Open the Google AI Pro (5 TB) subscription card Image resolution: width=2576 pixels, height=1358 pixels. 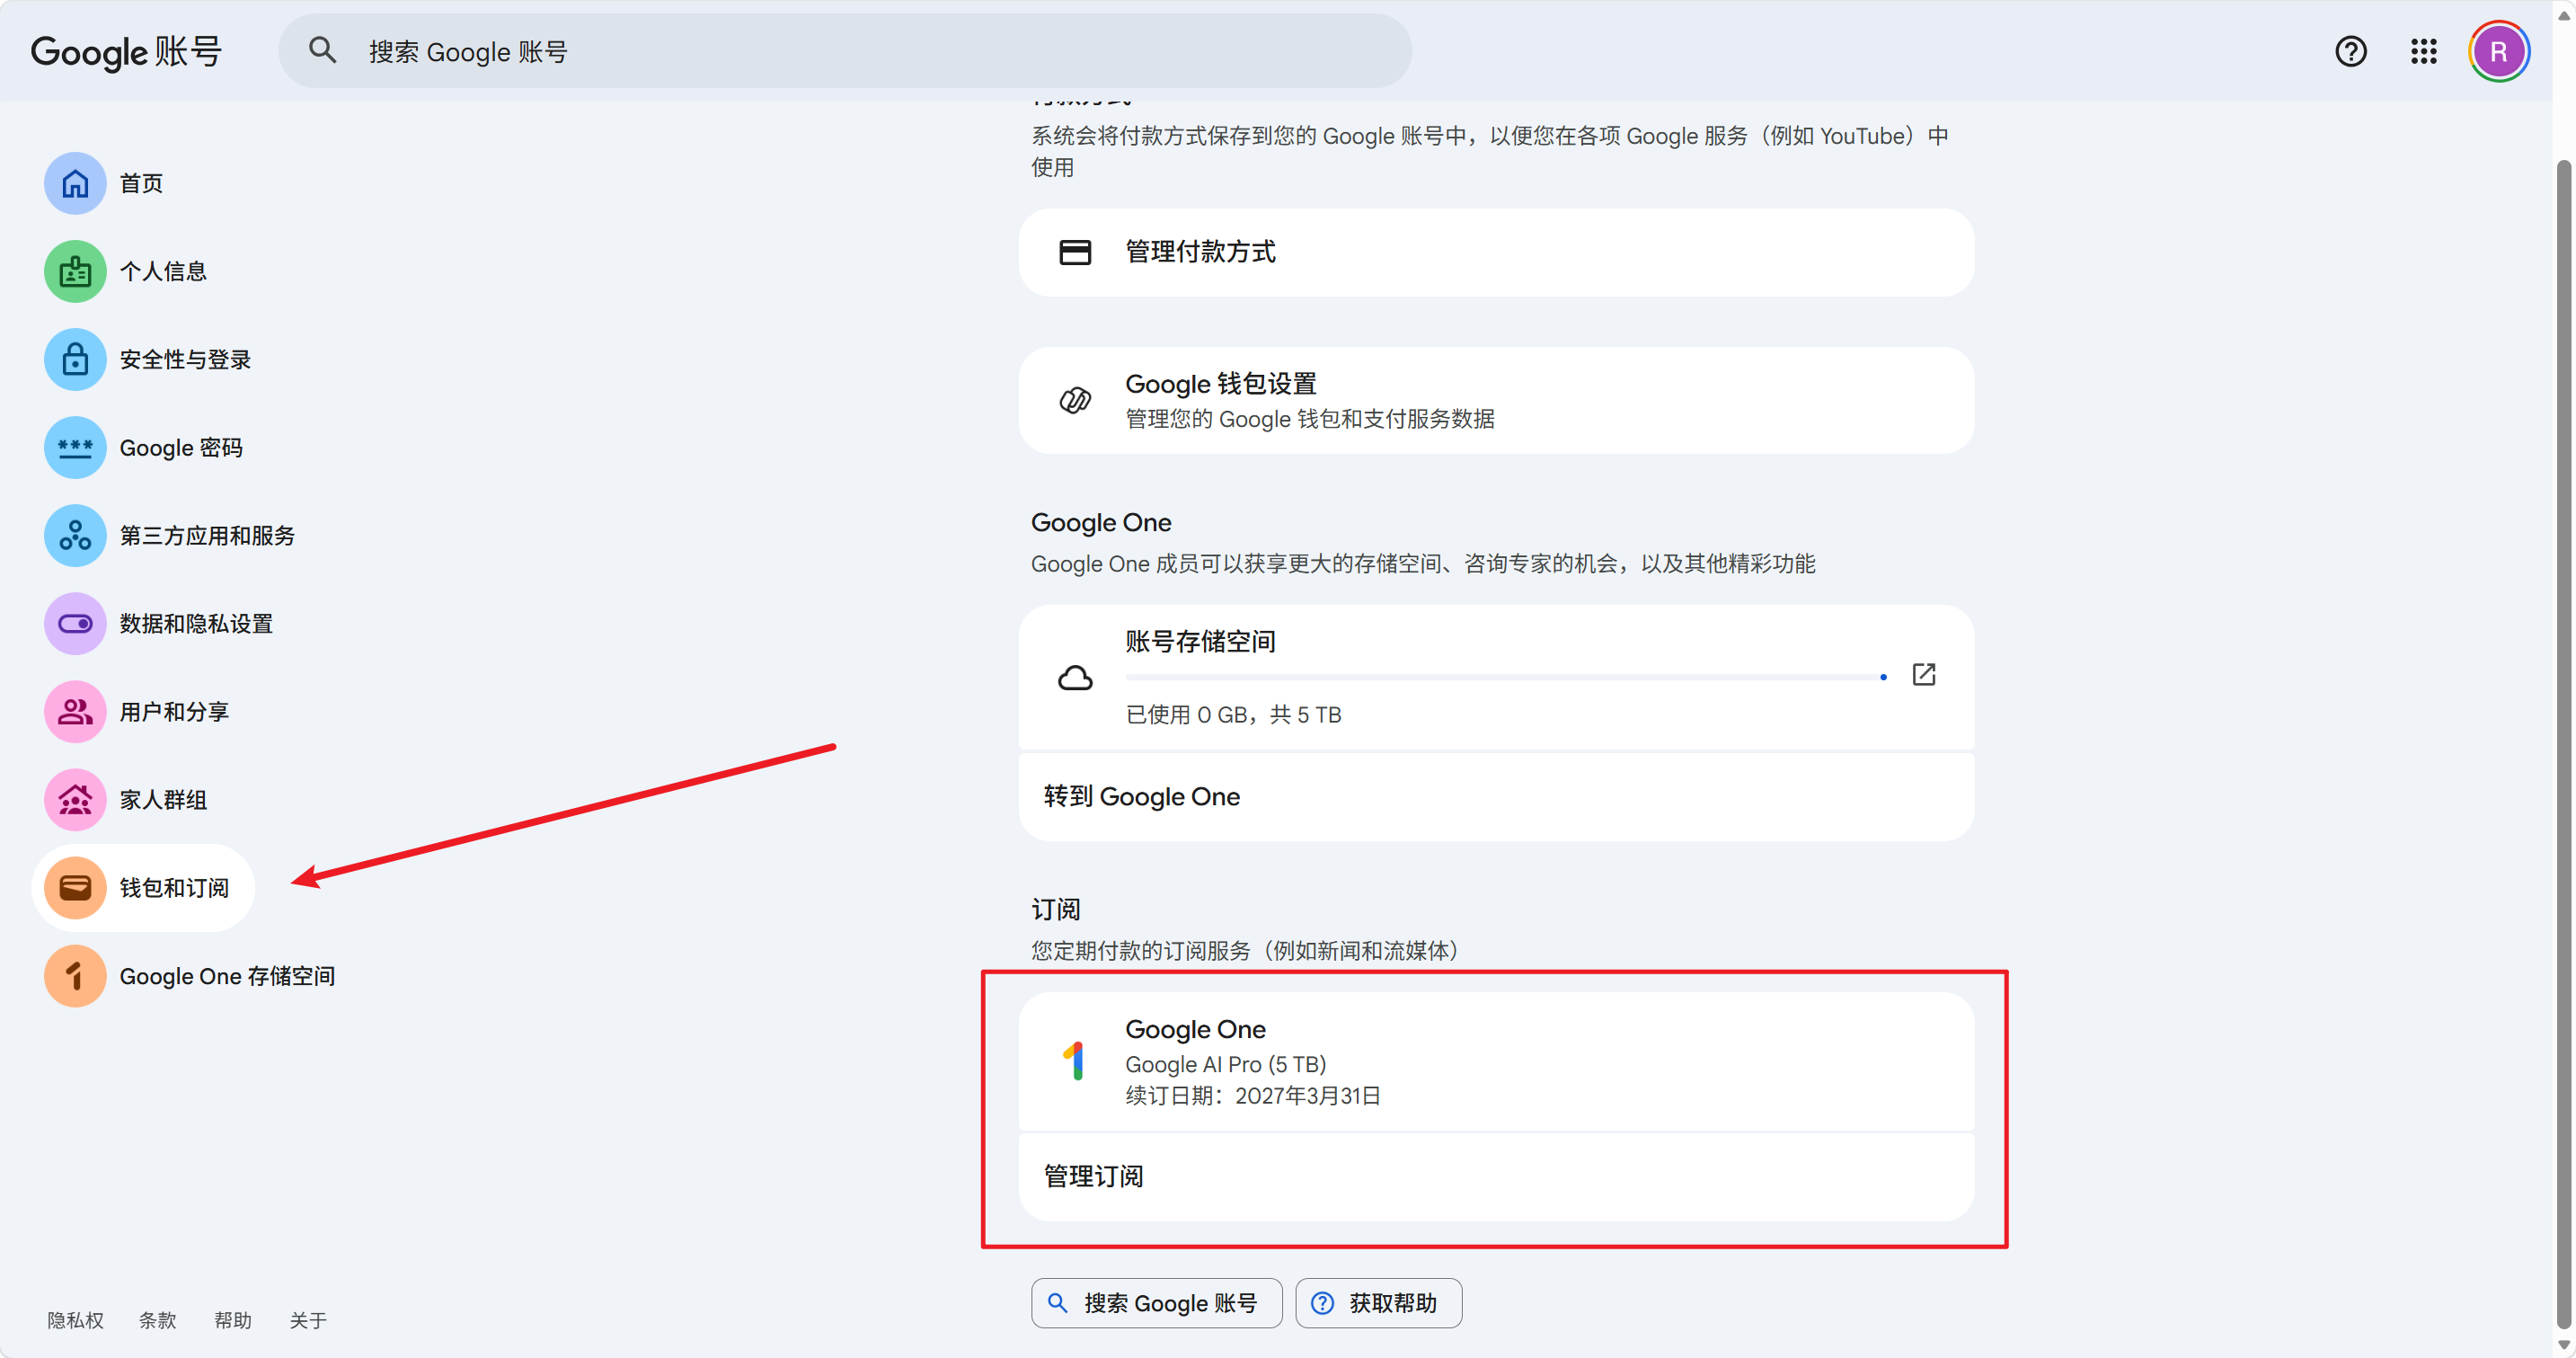1496,1061
